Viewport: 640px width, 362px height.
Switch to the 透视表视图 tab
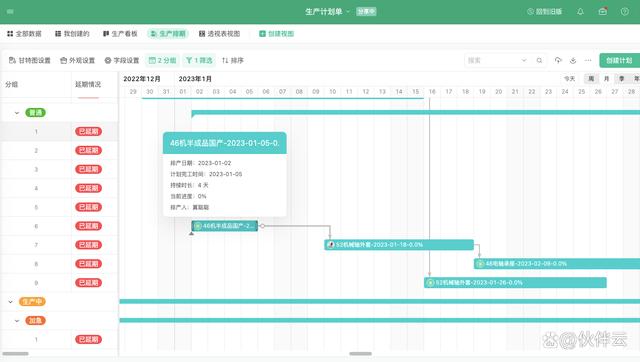[219, 33]
